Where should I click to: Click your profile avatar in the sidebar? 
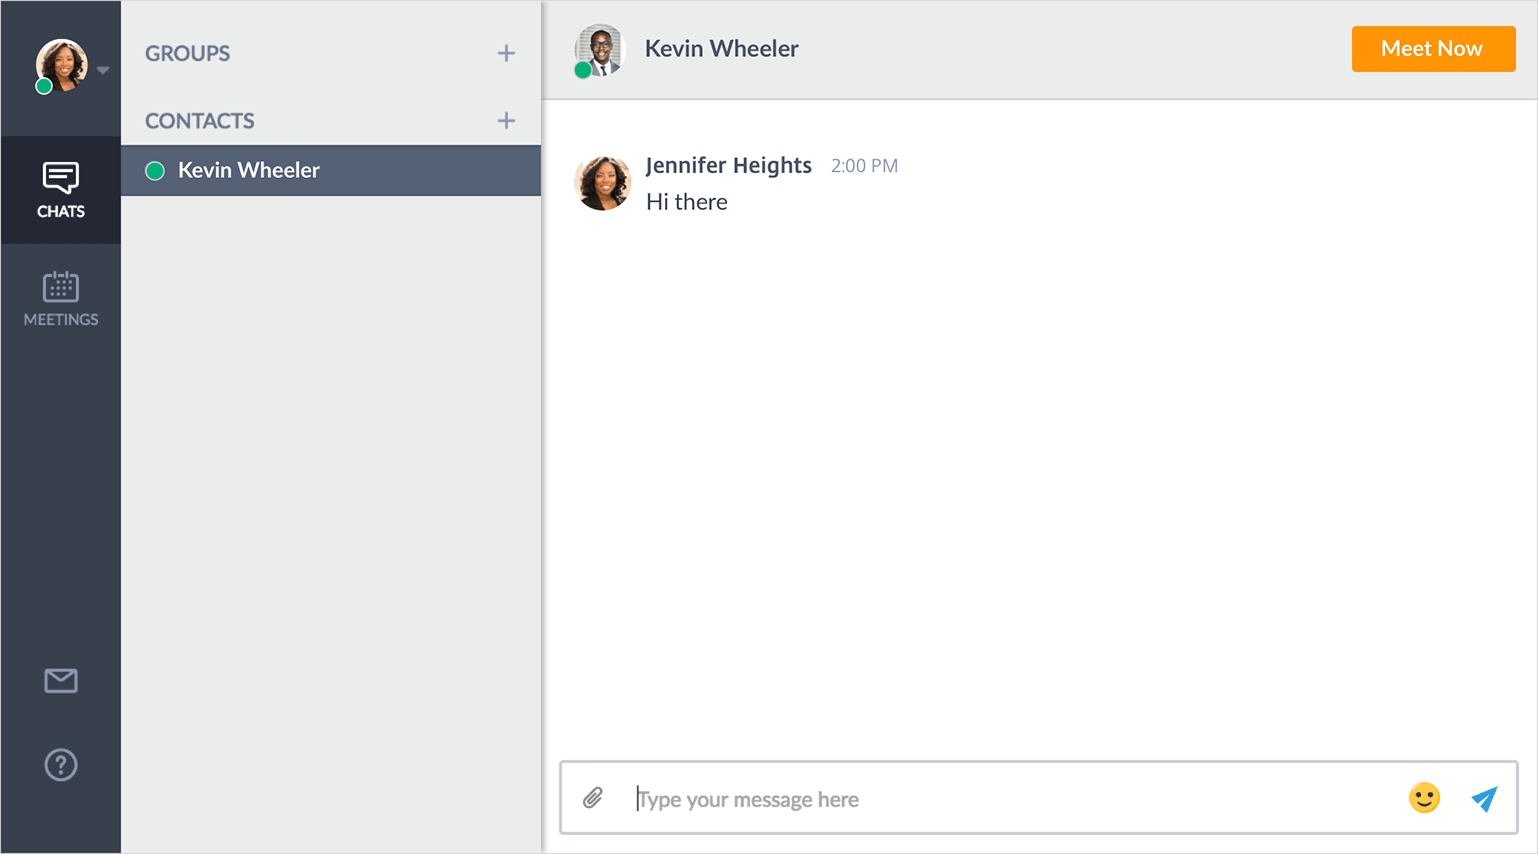click(x=61, y=65)
